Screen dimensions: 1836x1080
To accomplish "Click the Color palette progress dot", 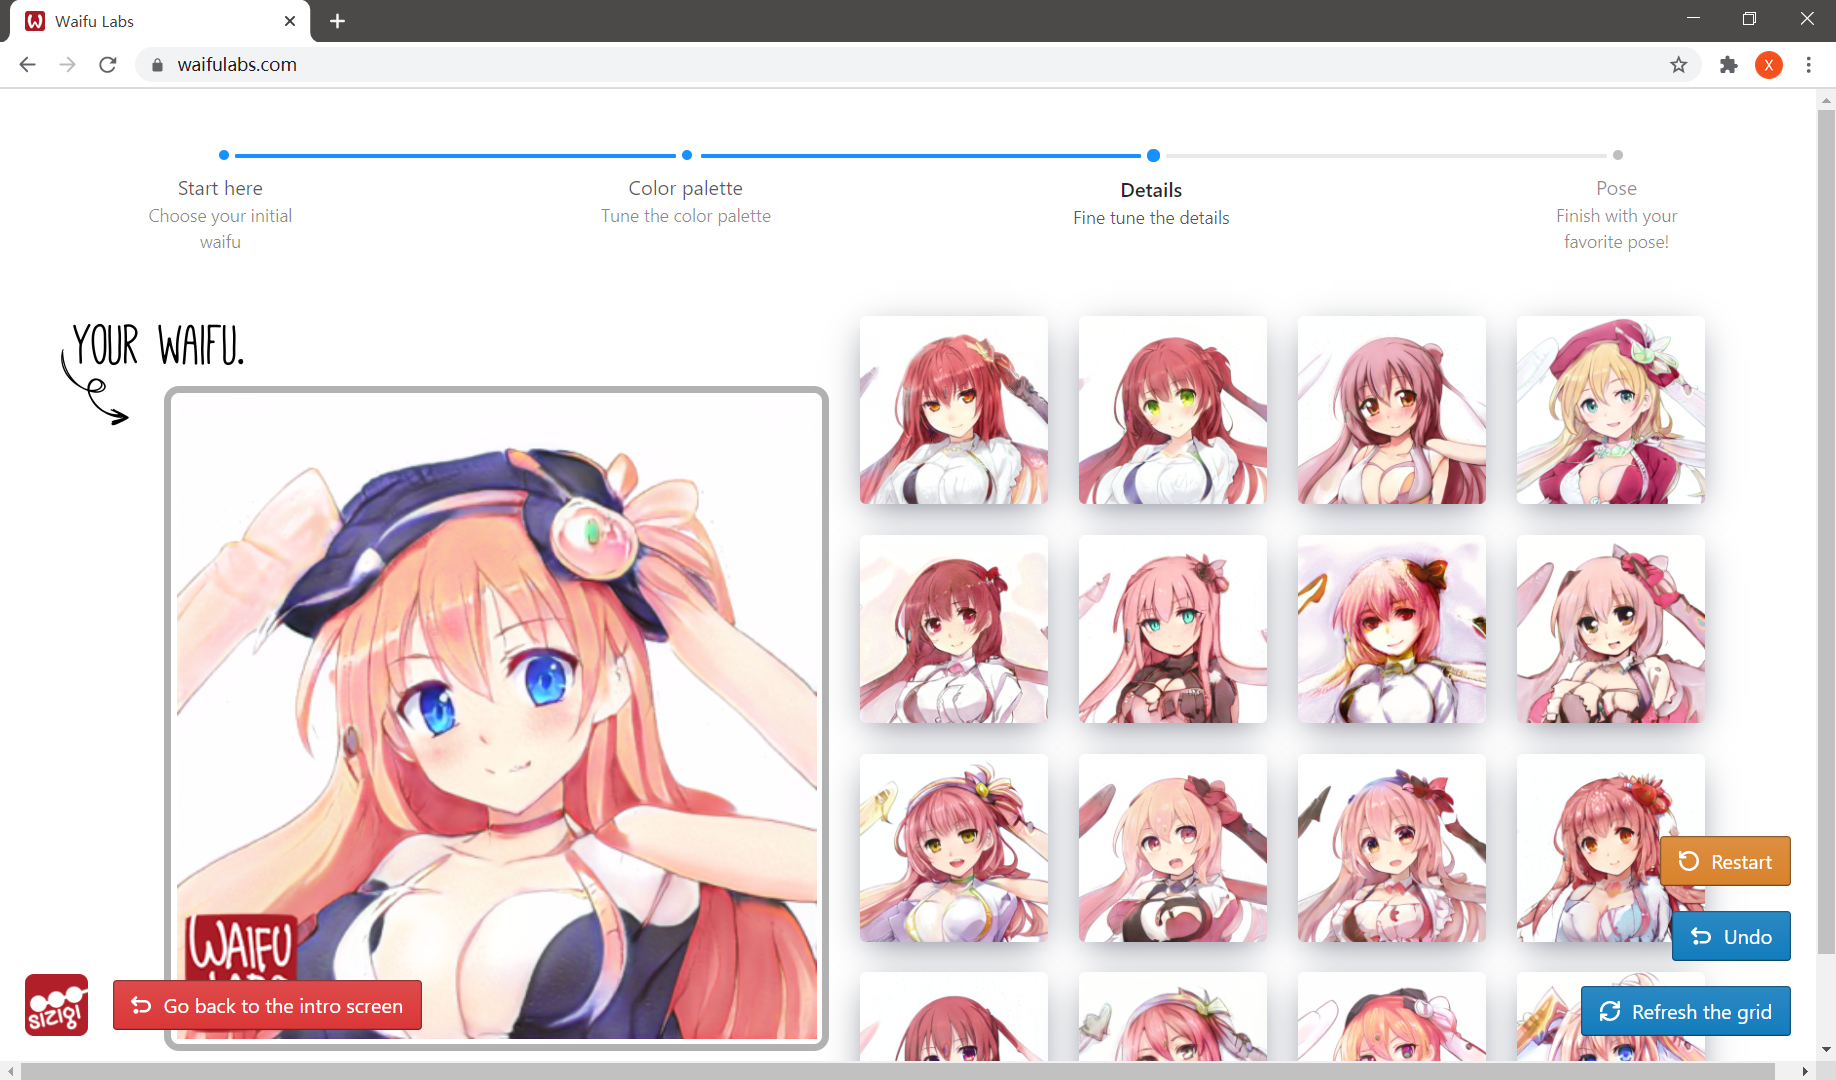I will point(687,155).
